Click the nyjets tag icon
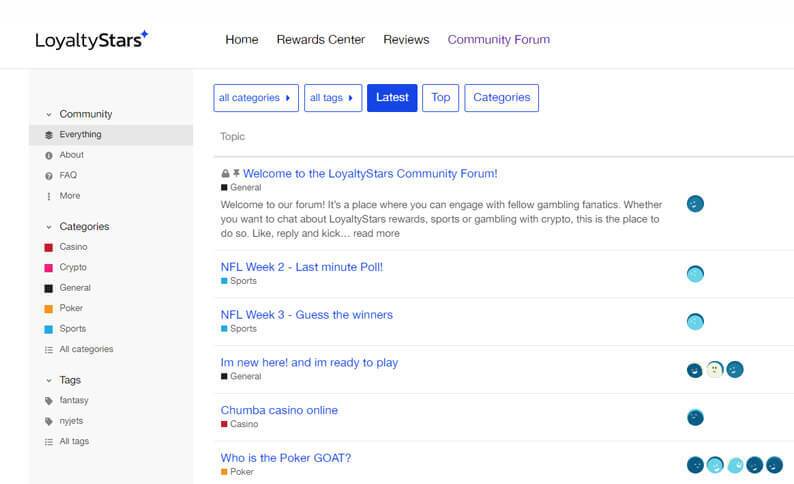The width and height of the screenshot is (794, 484). [x=49, y=421]
